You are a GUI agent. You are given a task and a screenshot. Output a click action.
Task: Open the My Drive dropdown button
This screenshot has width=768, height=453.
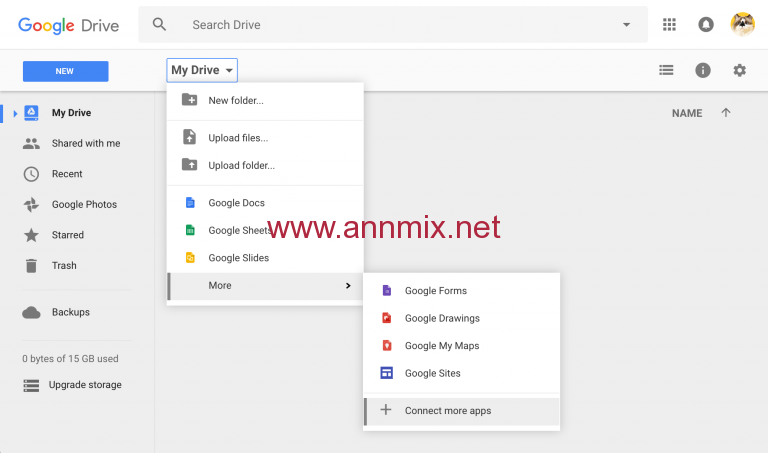click(x=202, y=70)
